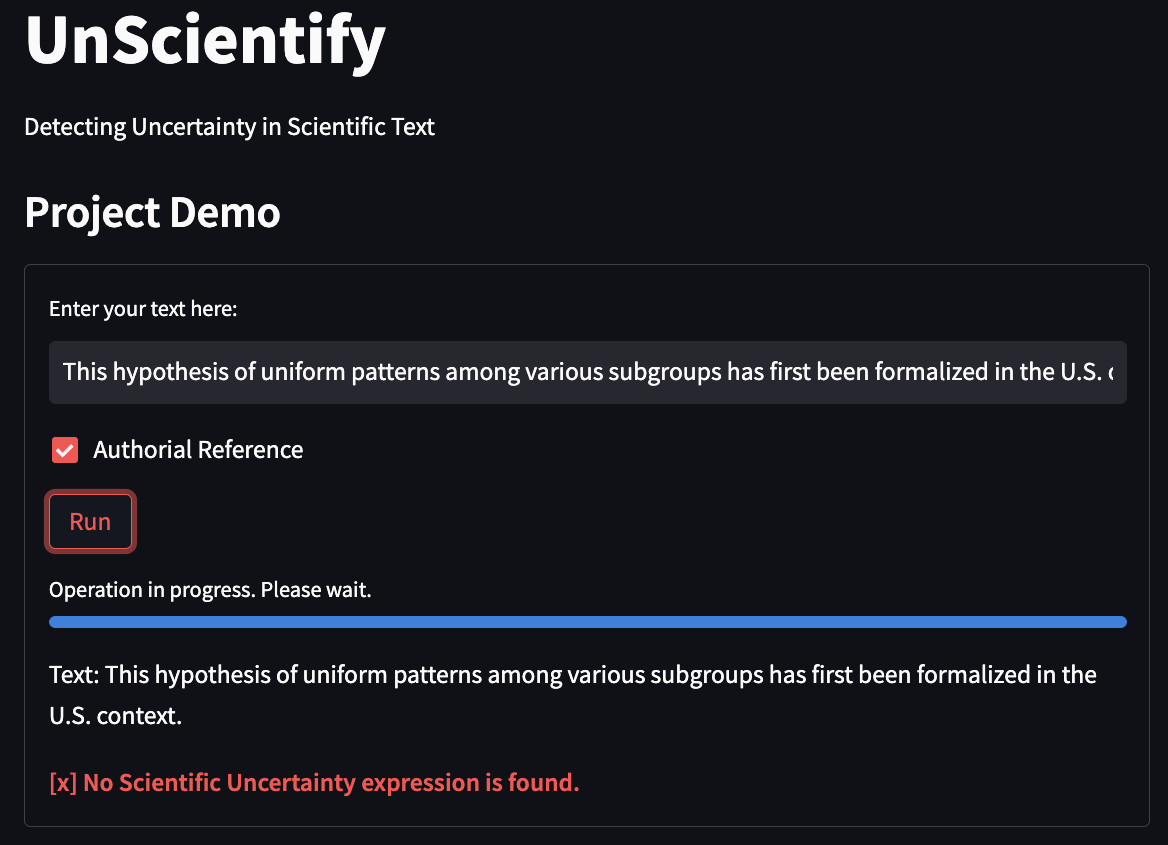
Task: Click the left end of the progress bar
Action: click(x=56, y=622)
